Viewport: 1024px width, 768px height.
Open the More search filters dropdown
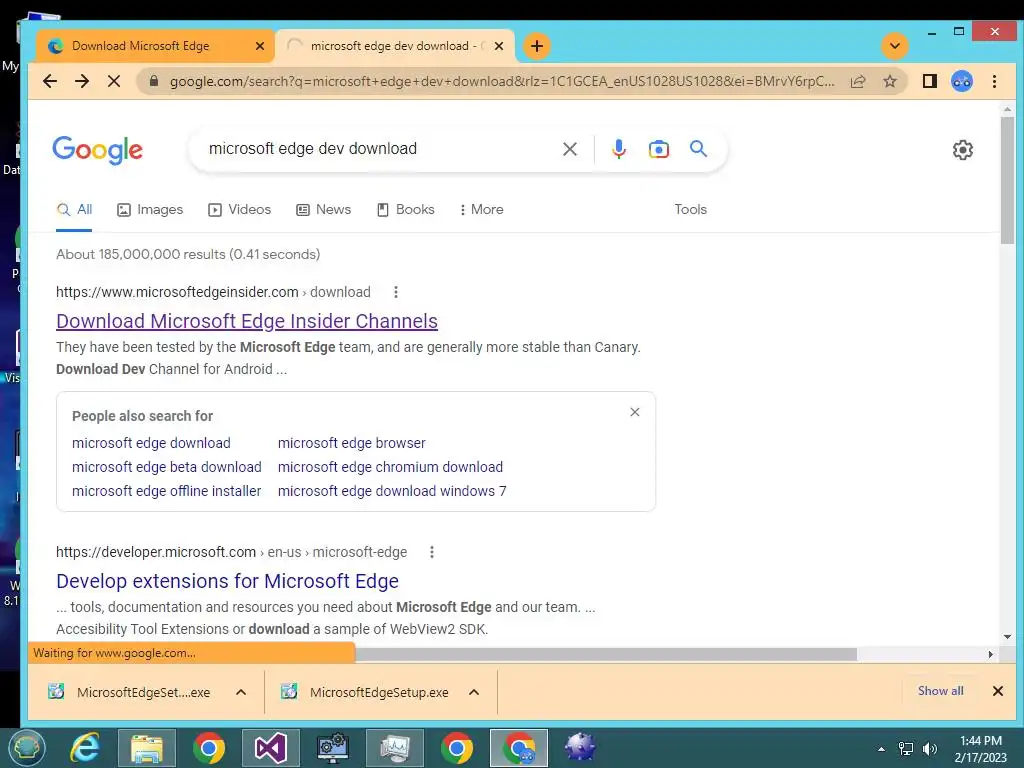coord(481,210)
